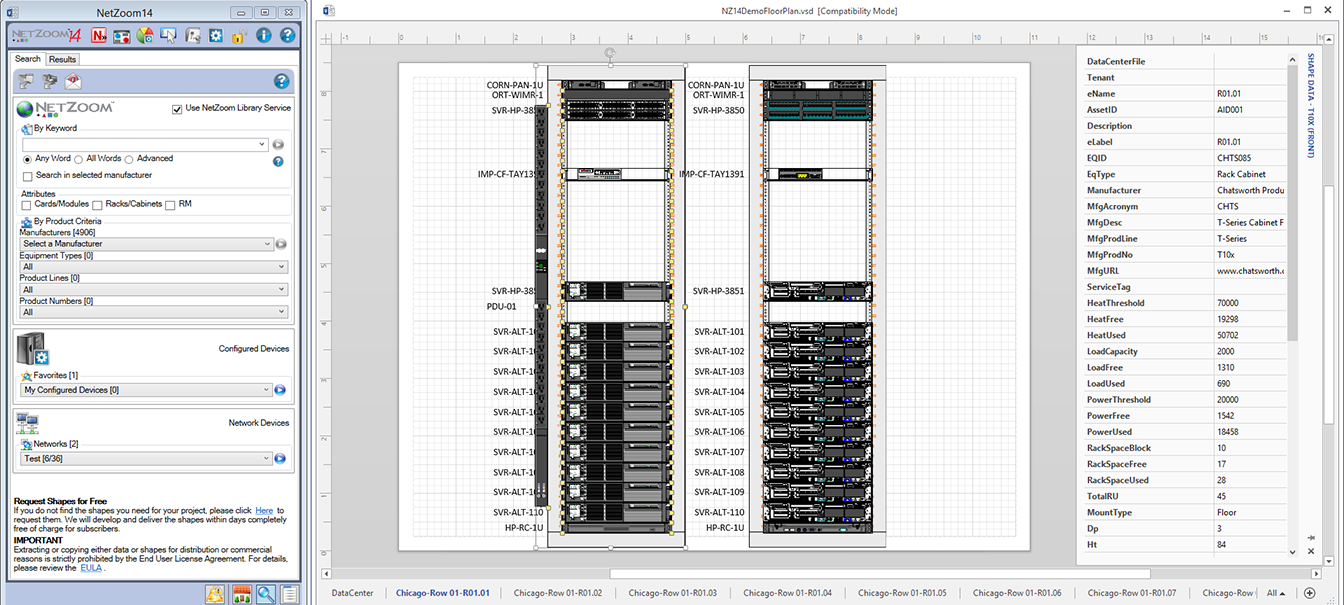This screenshot has height=605, width=1344.
Task: Click the settings gear icon in NetZoom toolbar
Action: (216, 36)
